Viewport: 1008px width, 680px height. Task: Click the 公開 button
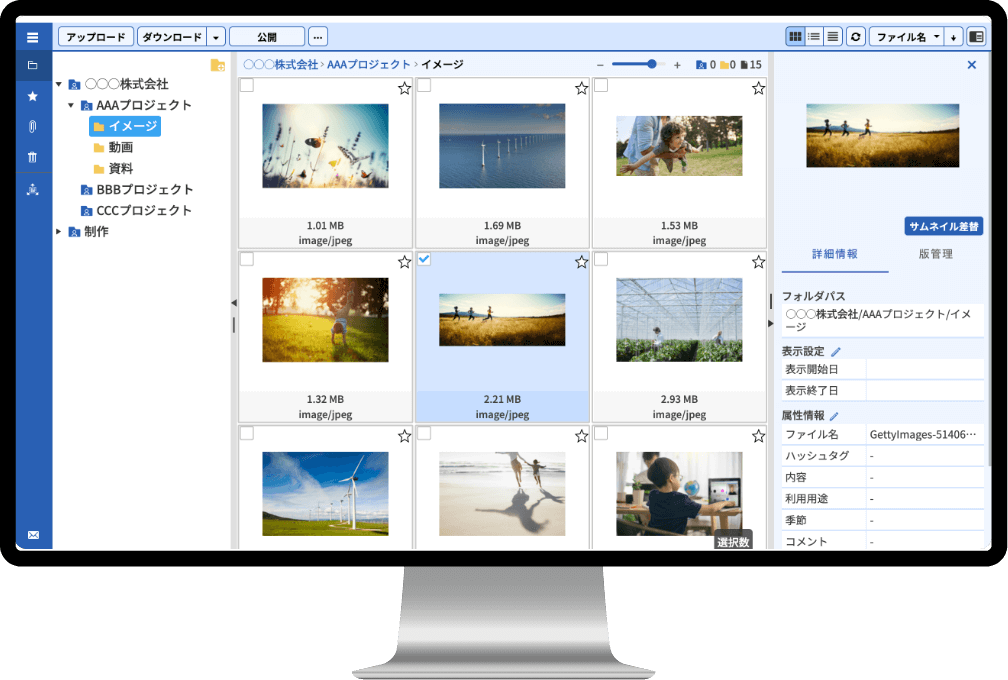pyautogui.click(x=267, y=37)
